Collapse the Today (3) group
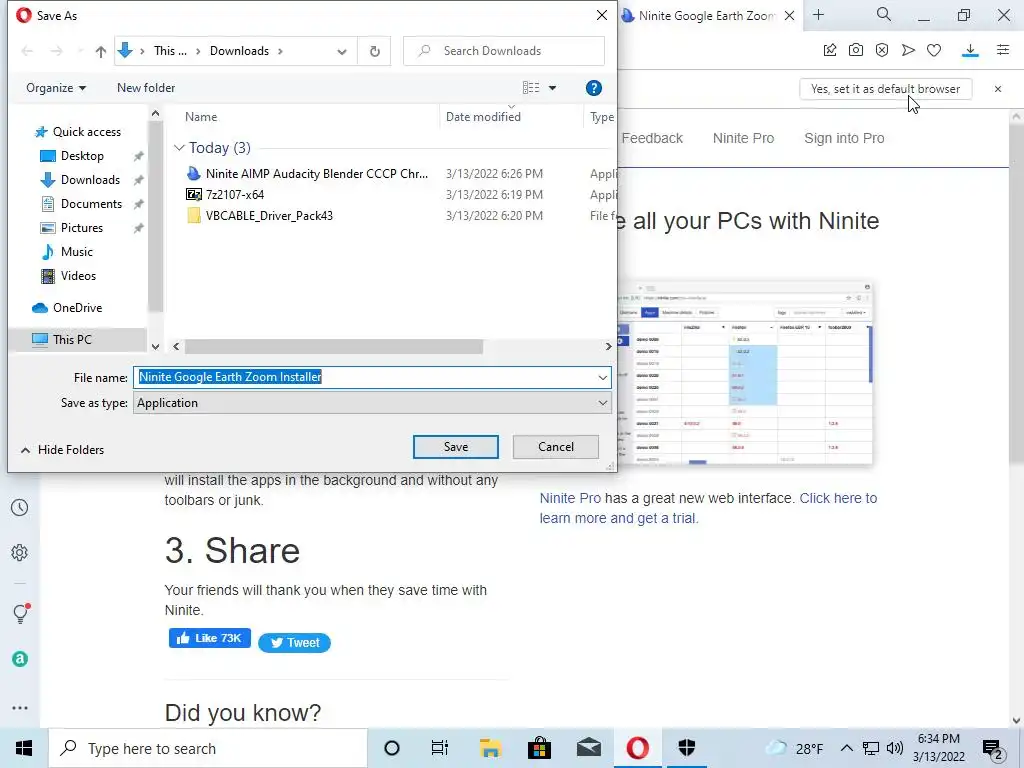Screen dimensions: 1024x768 tap(179, 148)
